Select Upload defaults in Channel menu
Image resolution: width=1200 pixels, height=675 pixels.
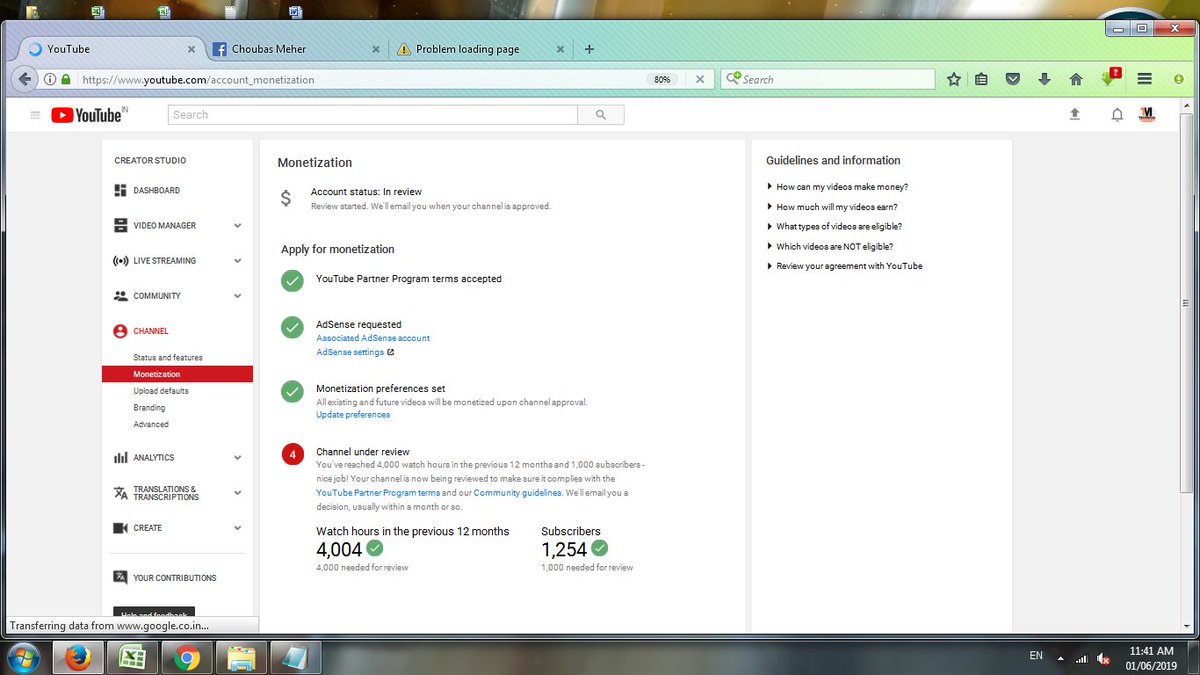pyautogui.click(x=161, y=391)
